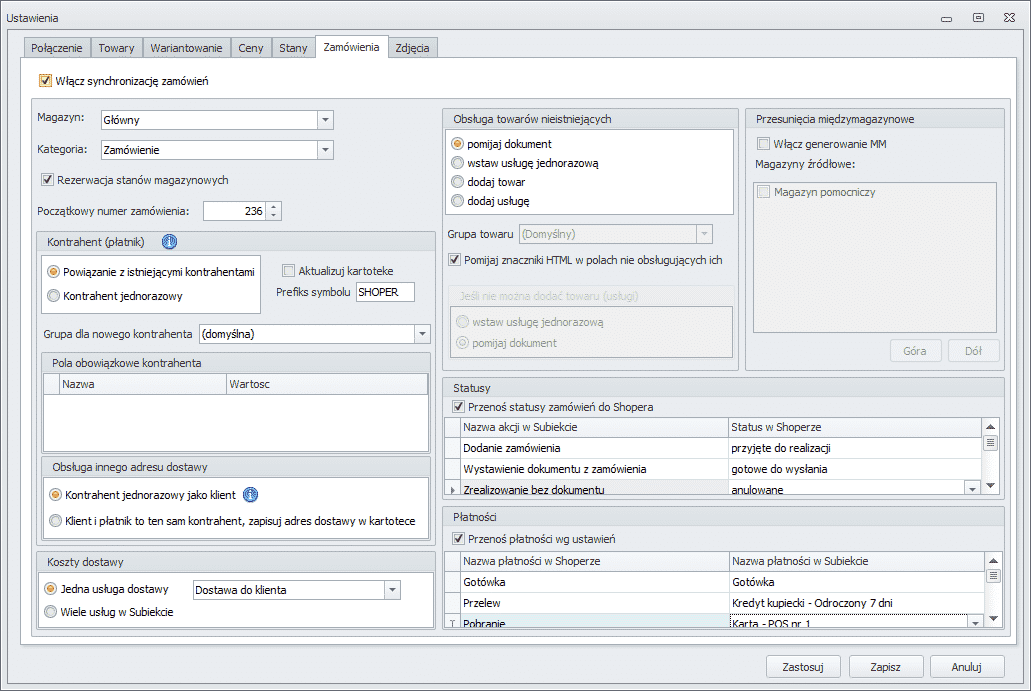Image resolution: width=1031 pixels, height=691 pixels.
Task: Open the Magazyn dropdown
Action: [x=325, y=120]
